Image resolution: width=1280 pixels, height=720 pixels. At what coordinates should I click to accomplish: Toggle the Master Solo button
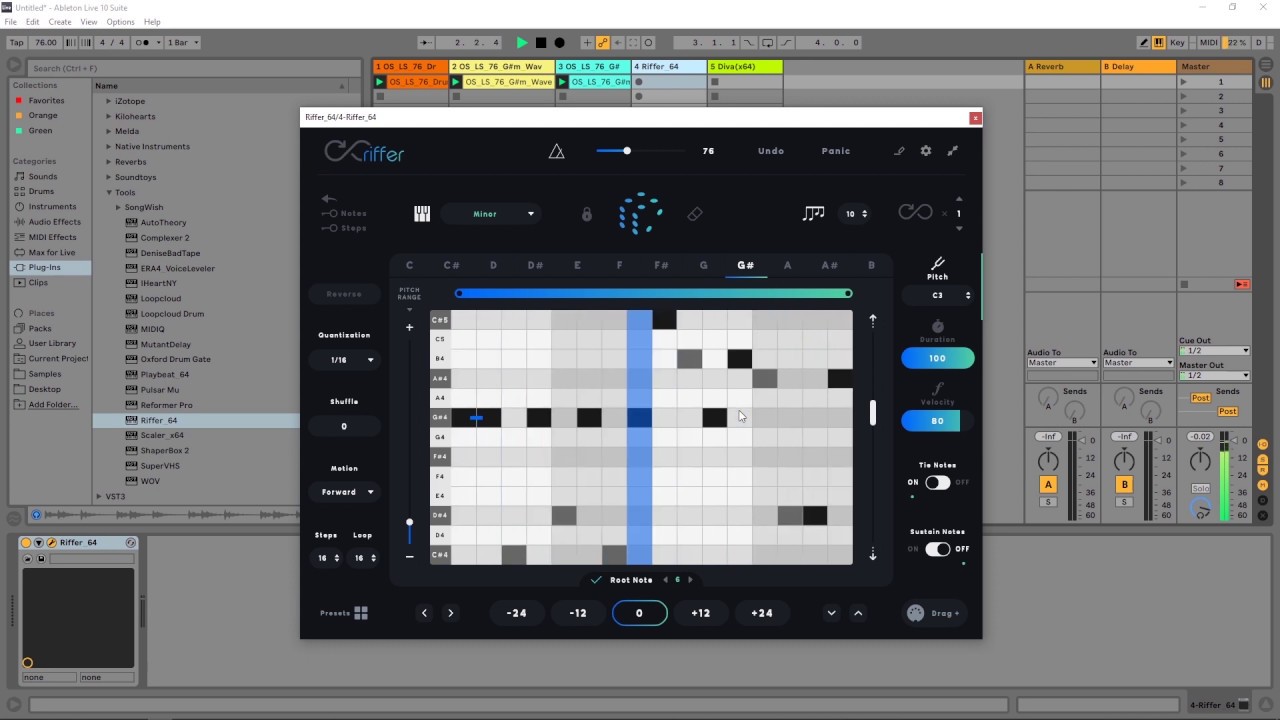(x=1201, y=488)
